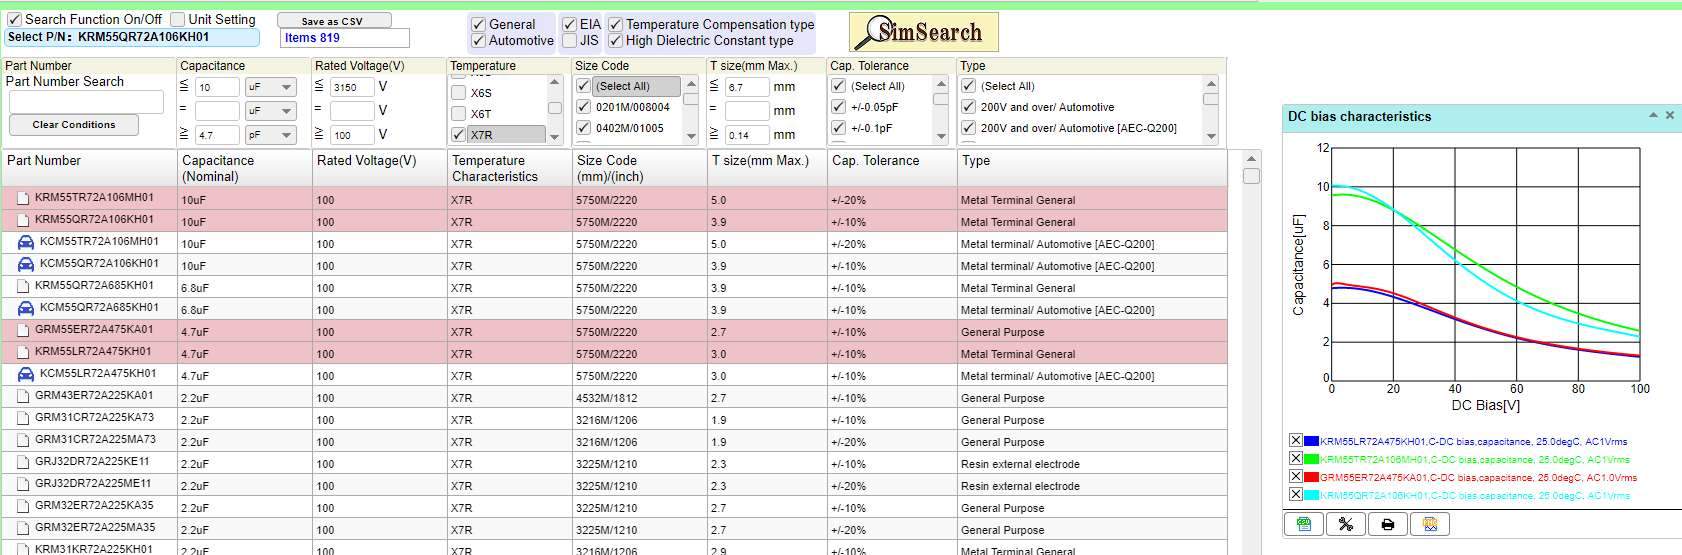Toggle the Automotive checkbox
This screenshot has width=1682, height=555.
pos(479,41)
